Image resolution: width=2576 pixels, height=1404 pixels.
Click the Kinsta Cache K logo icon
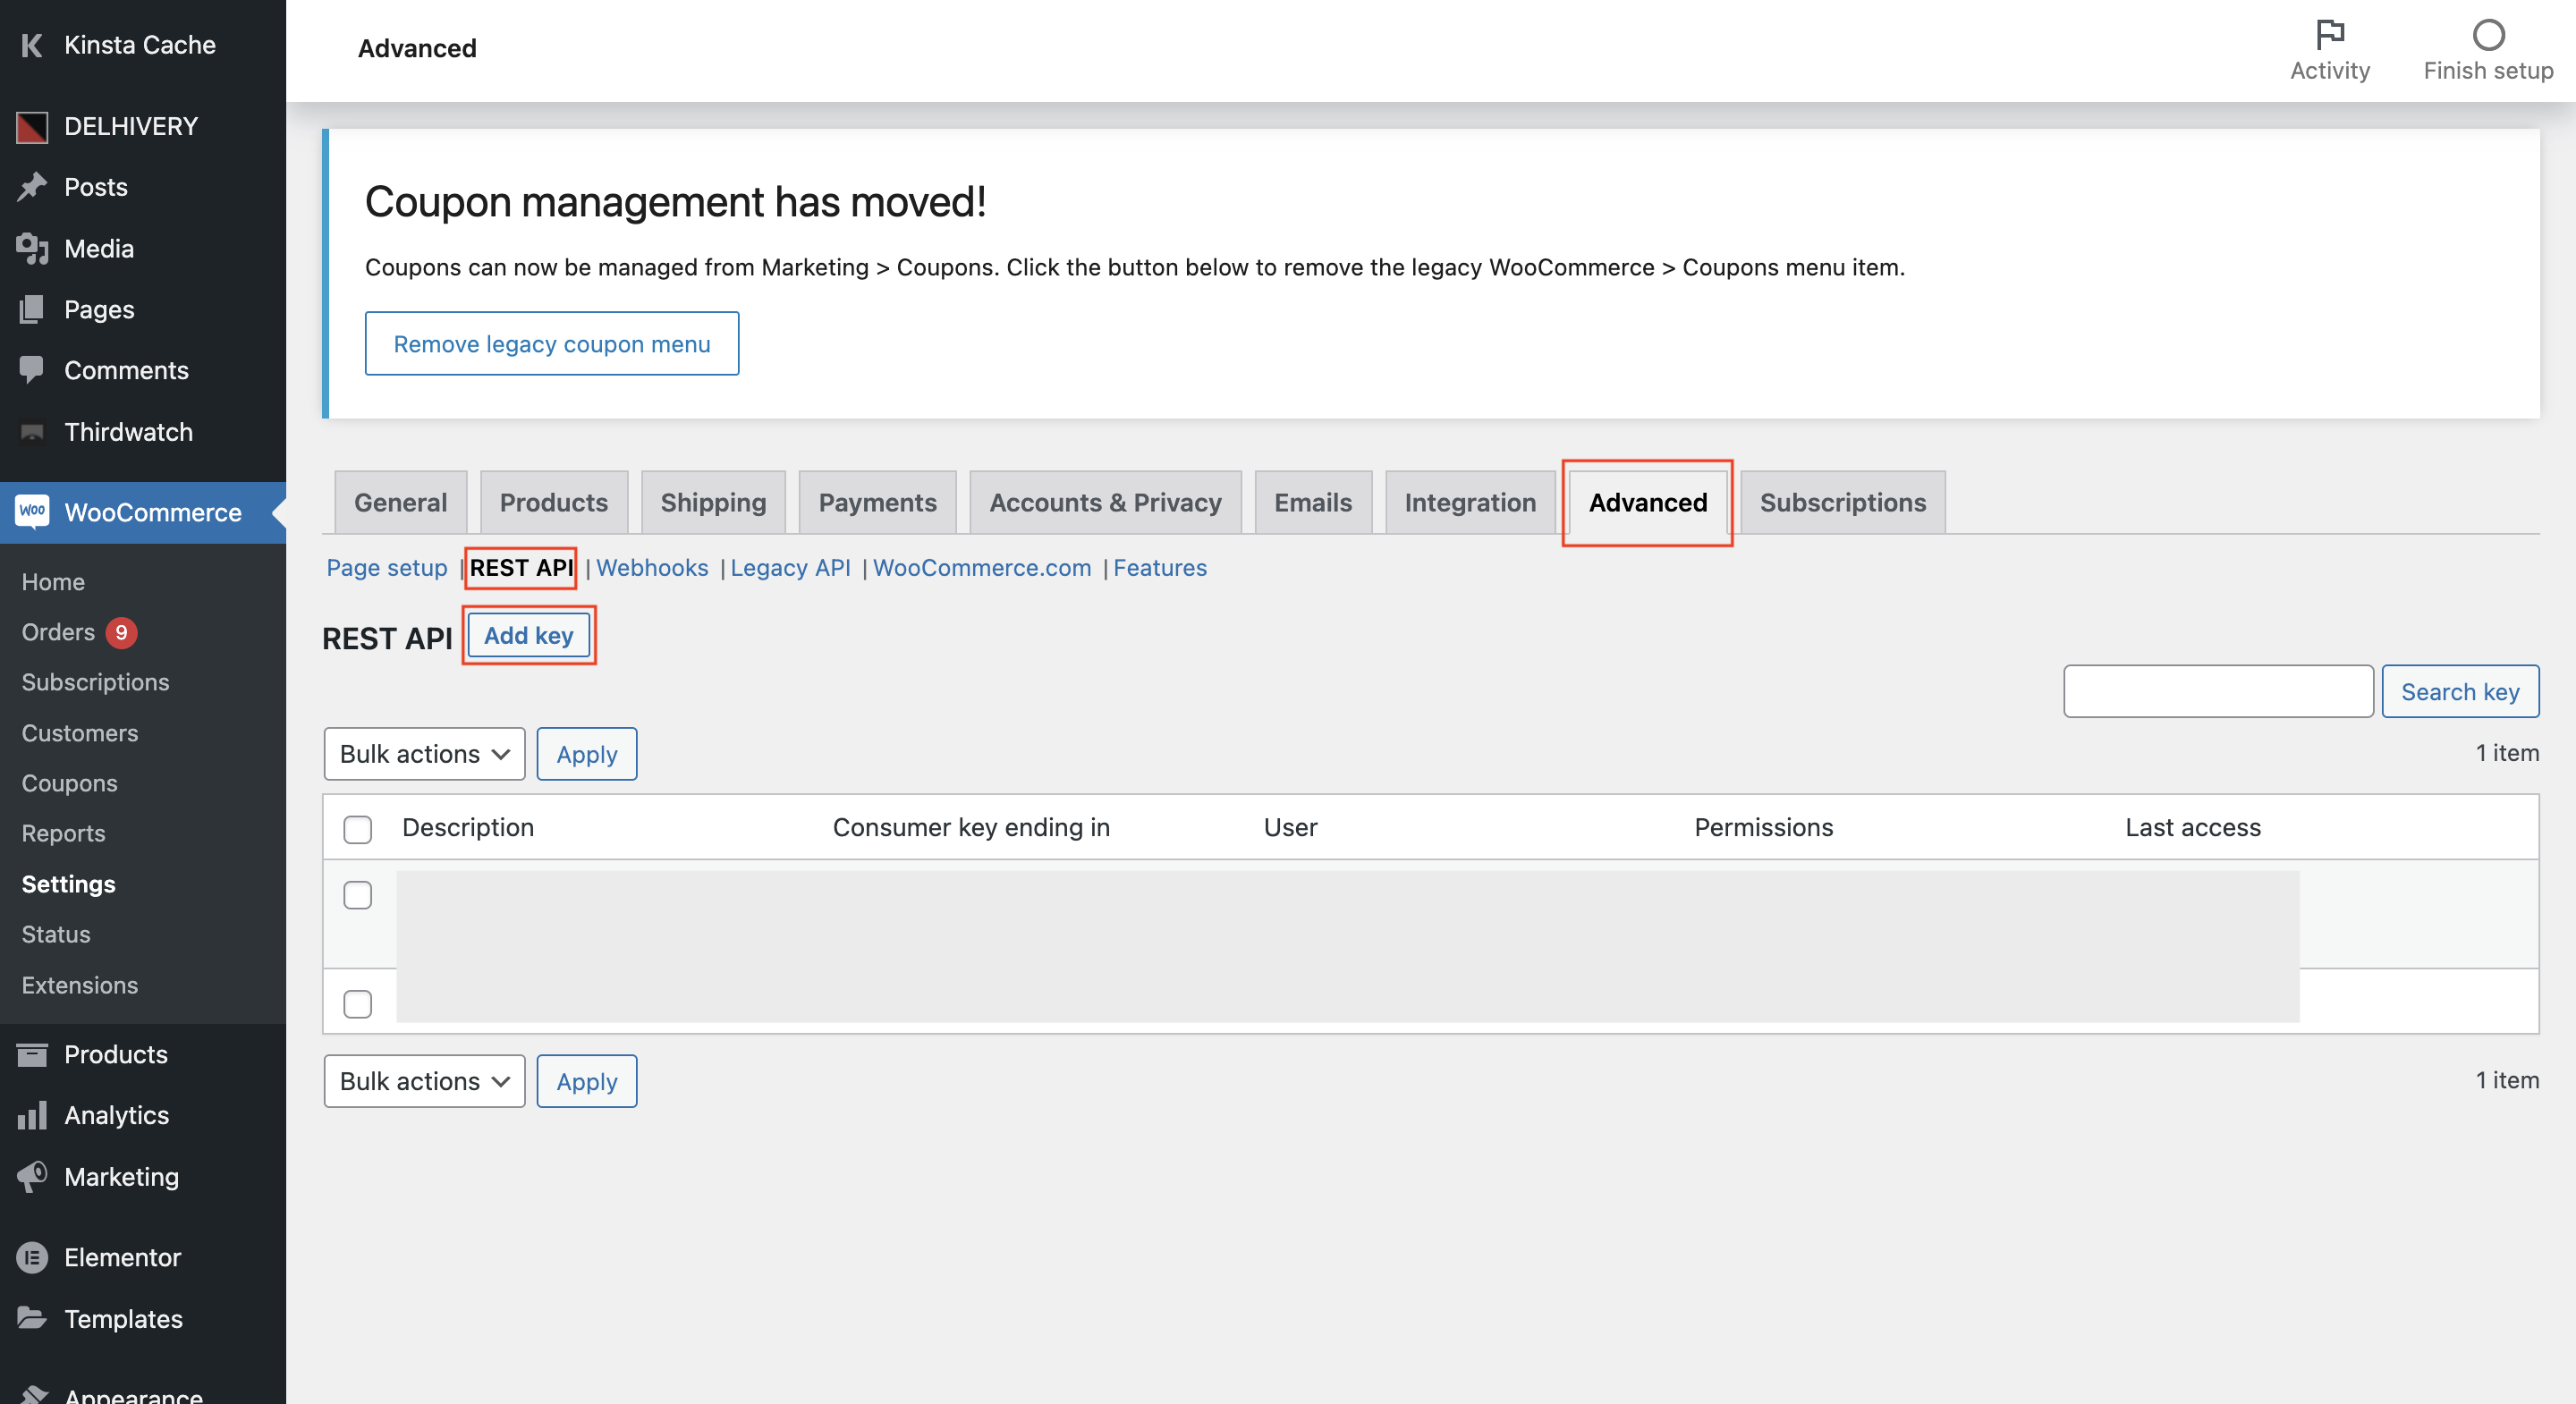tap(32, 45)
